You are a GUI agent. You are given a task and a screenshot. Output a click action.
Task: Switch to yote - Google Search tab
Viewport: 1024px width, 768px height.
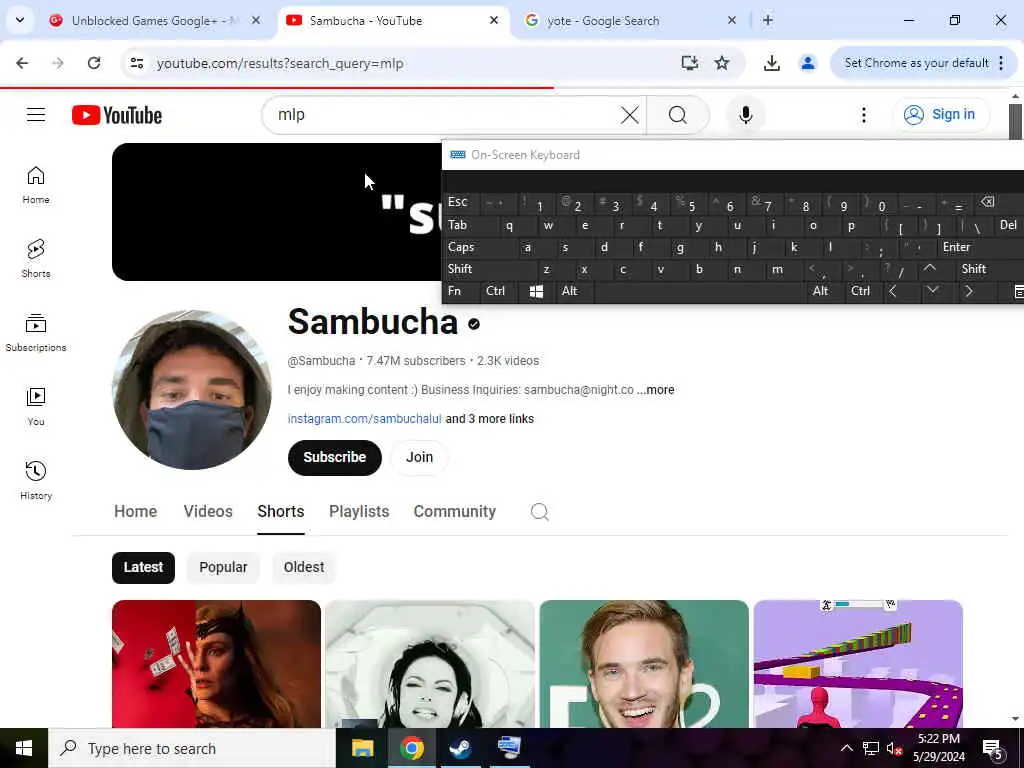tap(632, 21)
